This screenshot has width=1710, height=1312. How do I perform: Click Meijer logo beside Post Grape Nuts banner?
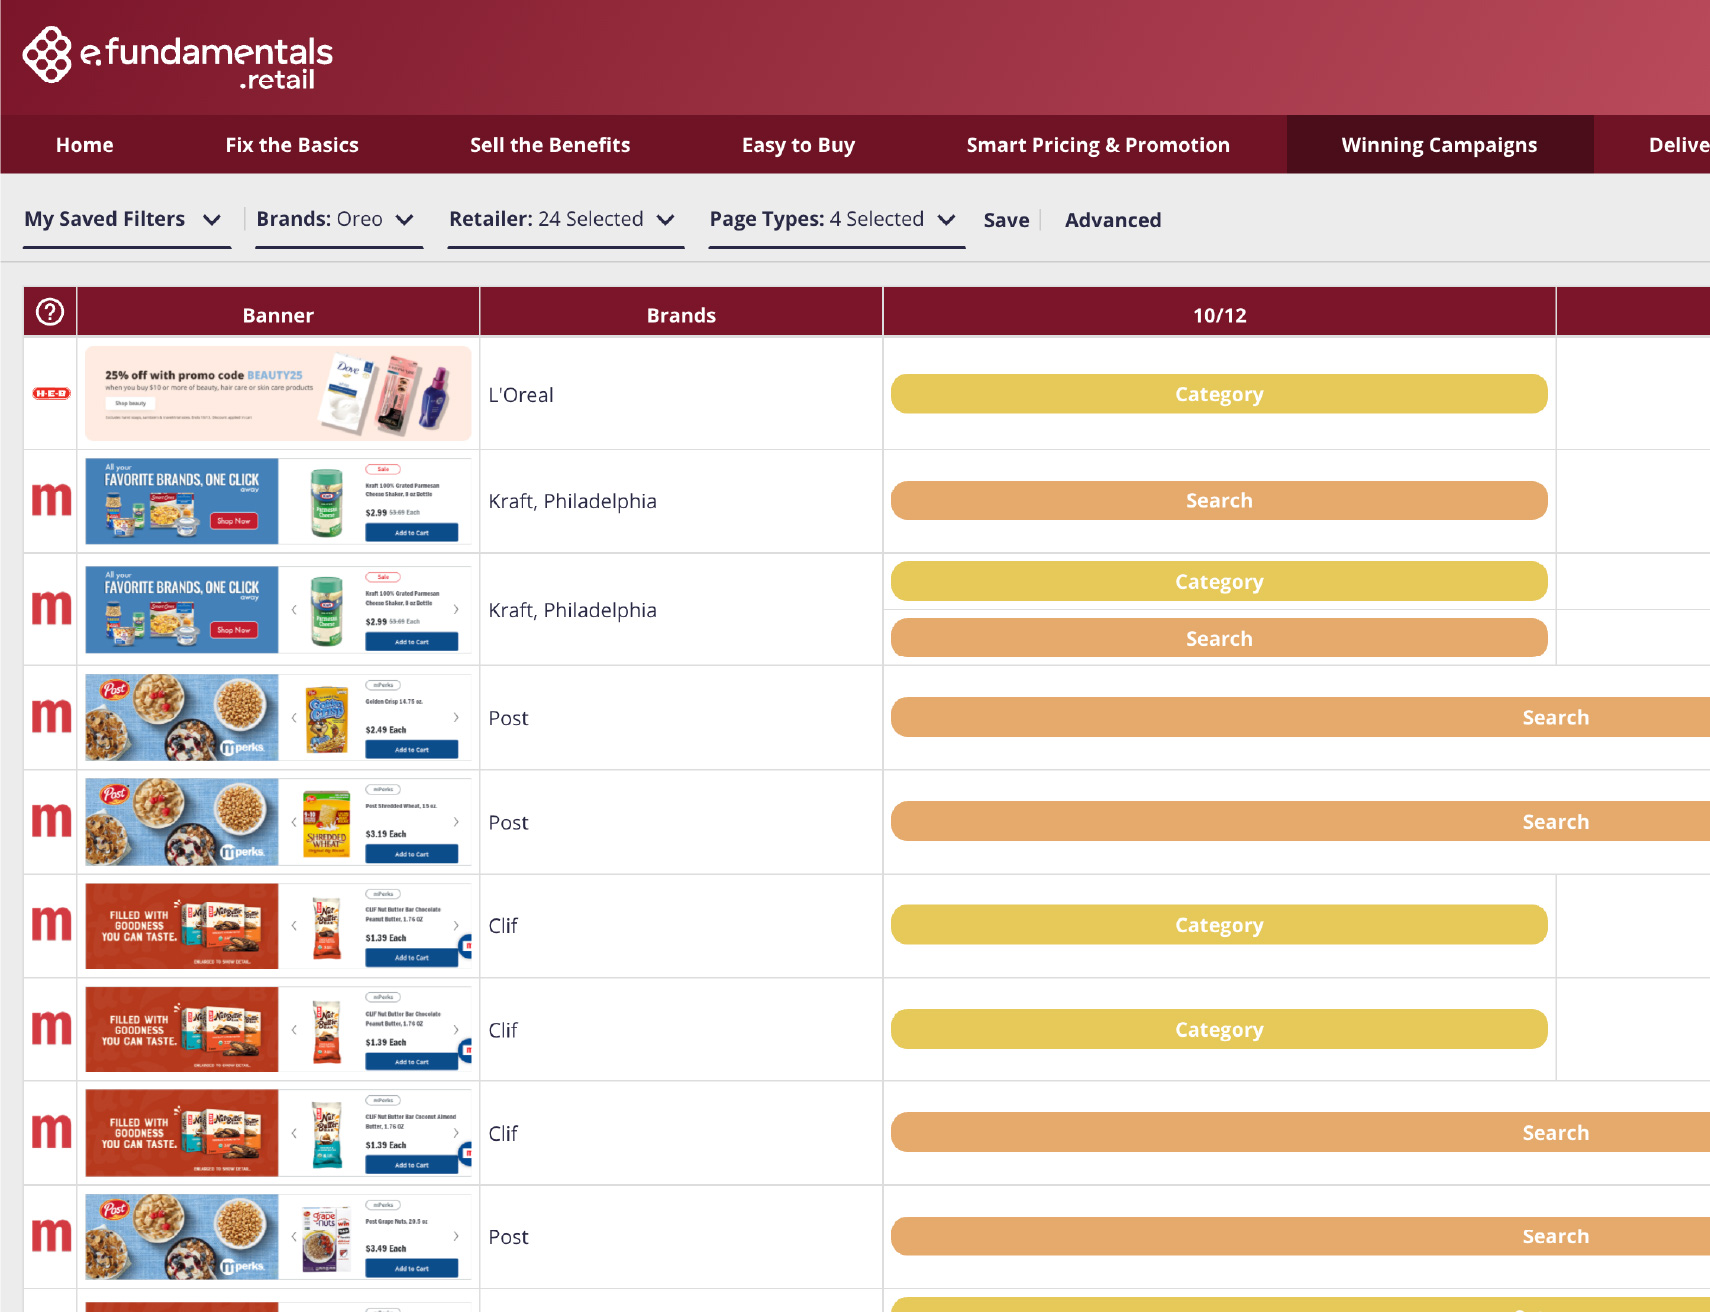(x=51, y=1235)
